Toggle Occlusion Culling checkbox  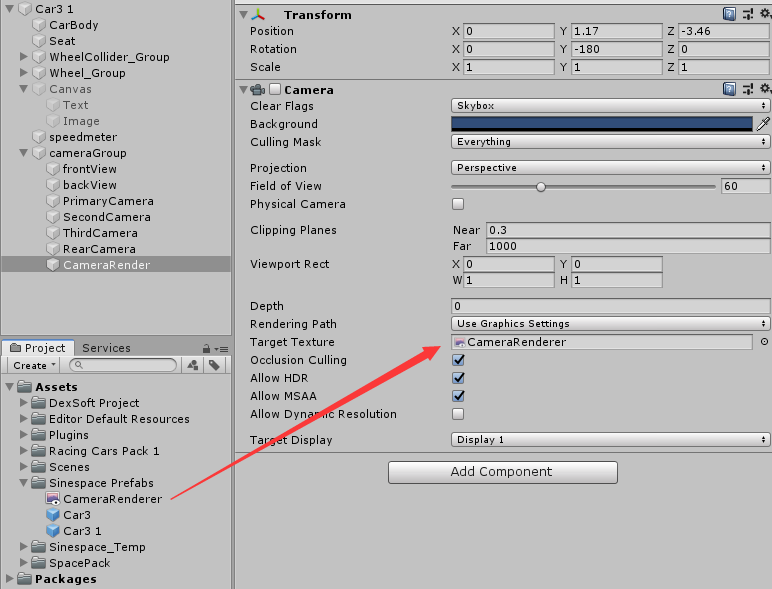[x=458, y=360]
